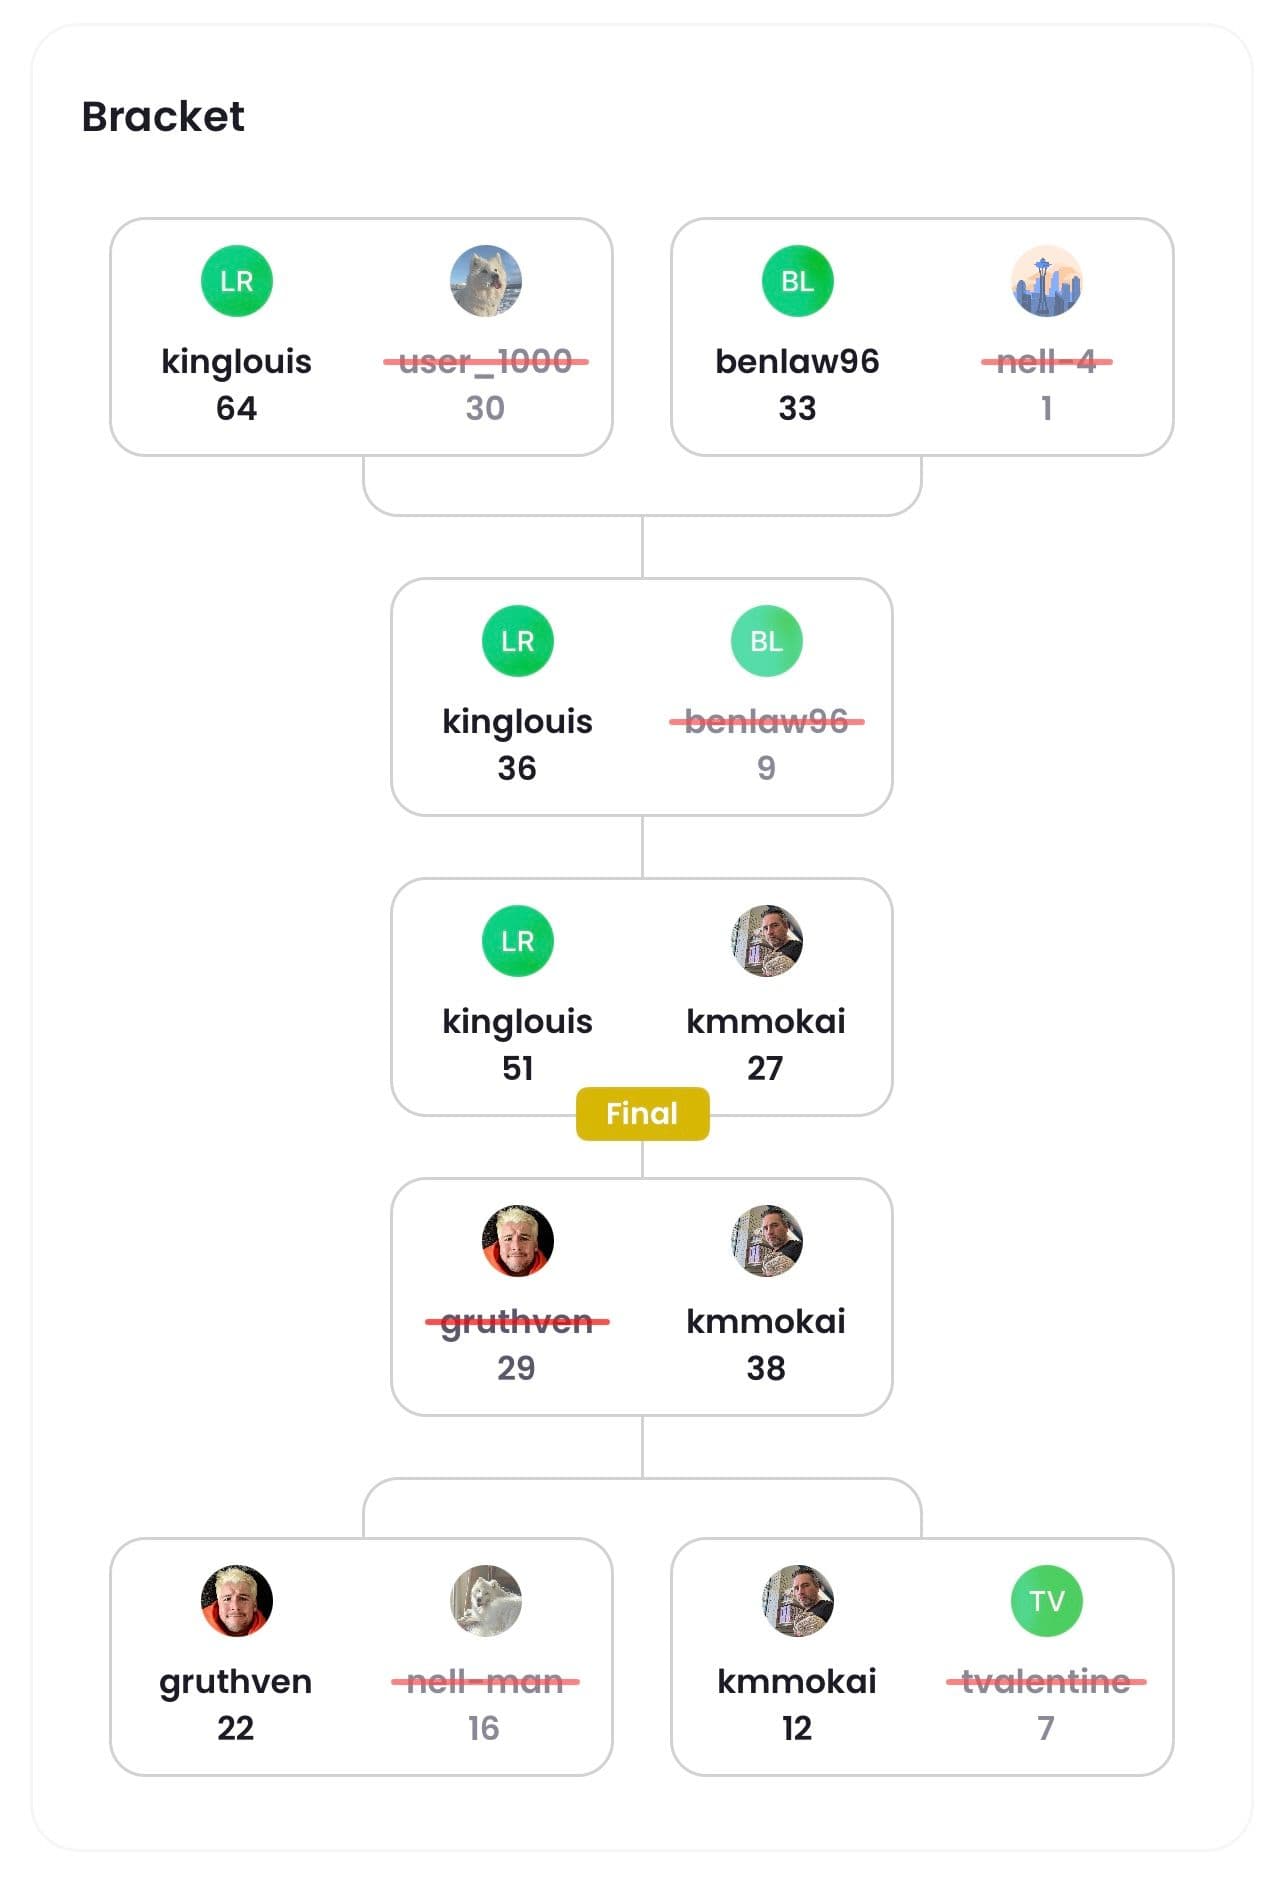The height and width of the screenshot is (1878, 1284).
Task: Open user_1000 dog avatar
Action: [485, 281]
